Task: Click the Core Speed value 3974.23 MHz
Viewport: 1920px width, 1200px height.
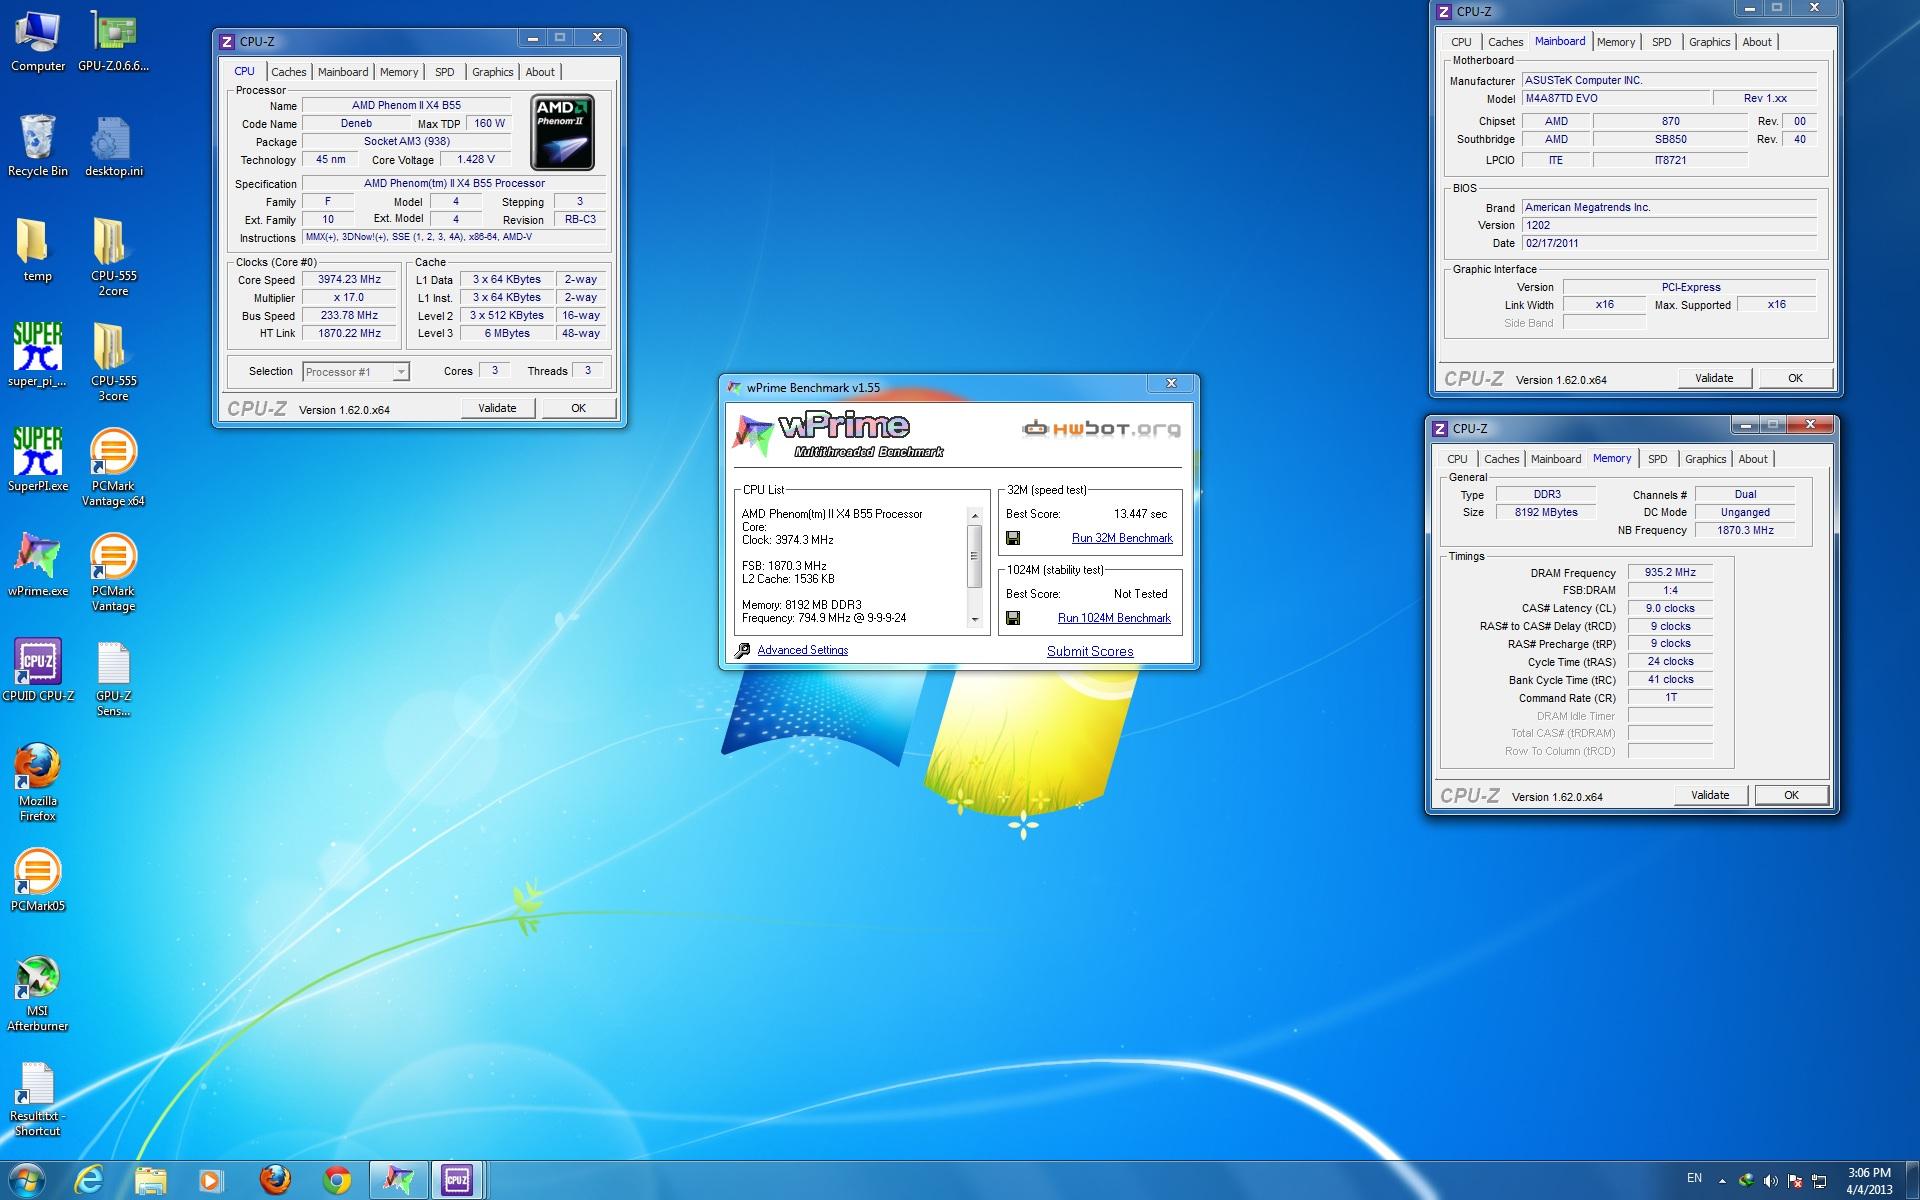Action: [349, 280]
